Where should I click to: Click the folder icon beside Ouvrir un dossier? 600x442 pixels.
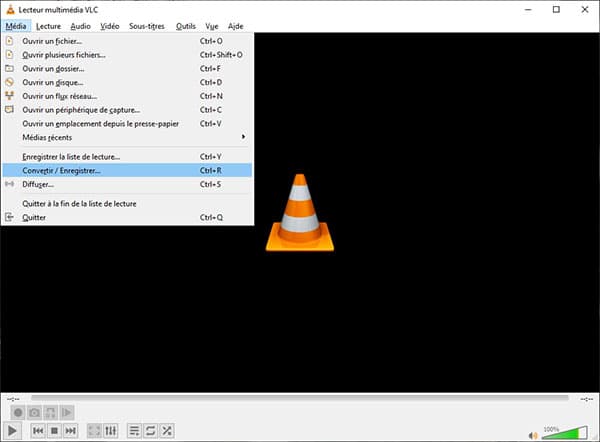(x=10, y=69)
